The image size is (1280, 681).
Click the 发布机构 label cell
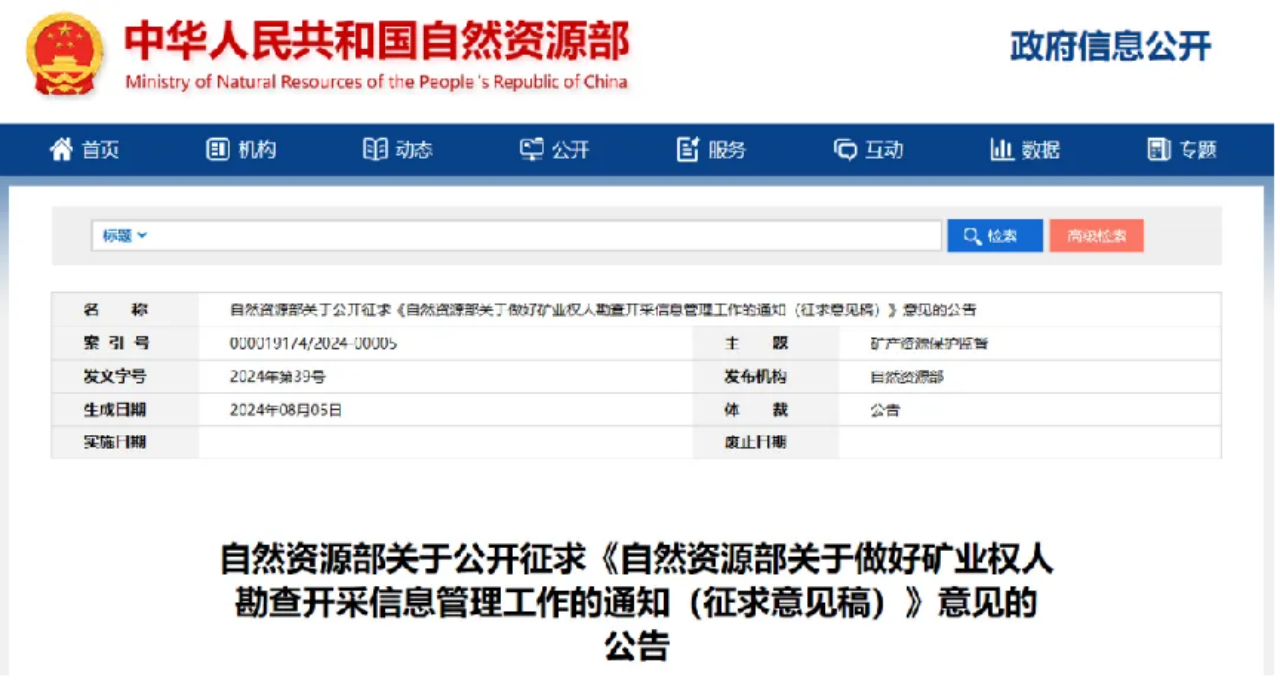point(766,377)
